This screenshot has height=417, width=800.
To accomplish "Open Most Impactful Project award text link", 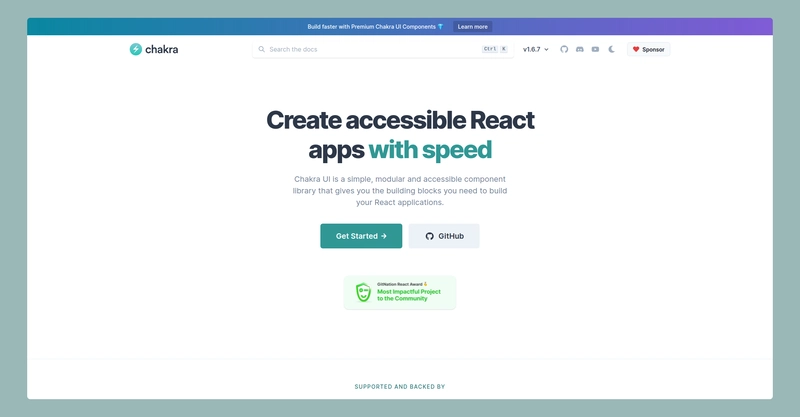I will (x=410, y=295).
